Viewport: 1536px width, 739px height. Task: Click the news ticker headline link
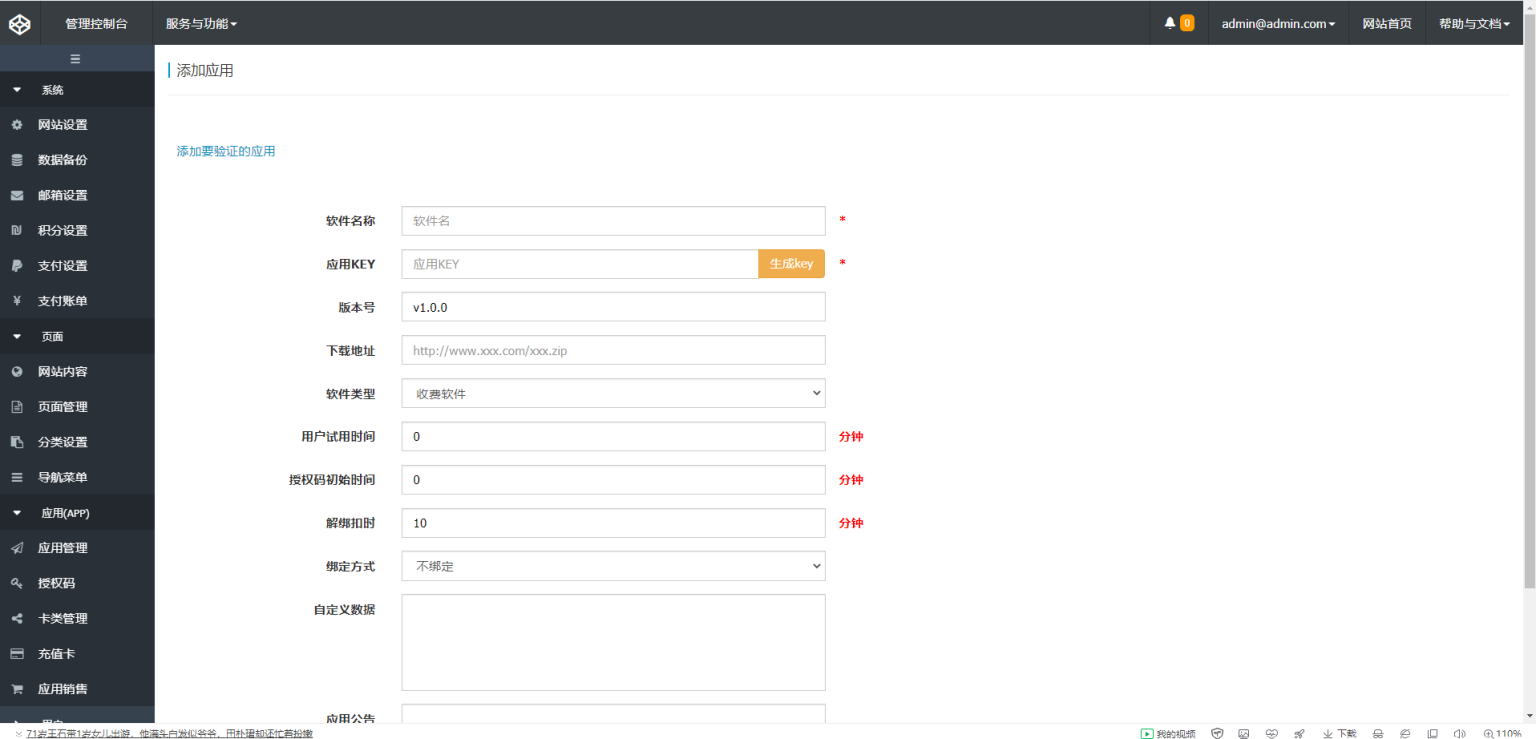(170, 733)
